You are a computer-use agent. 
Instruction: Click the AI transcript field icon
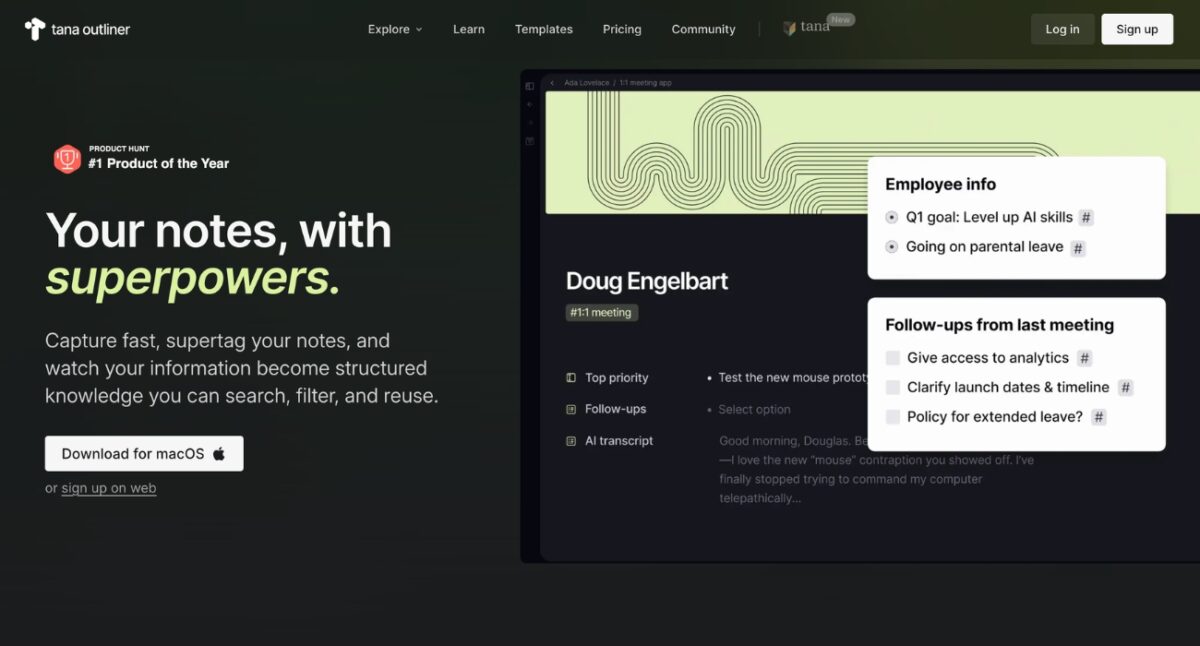(x=571, y=441)
